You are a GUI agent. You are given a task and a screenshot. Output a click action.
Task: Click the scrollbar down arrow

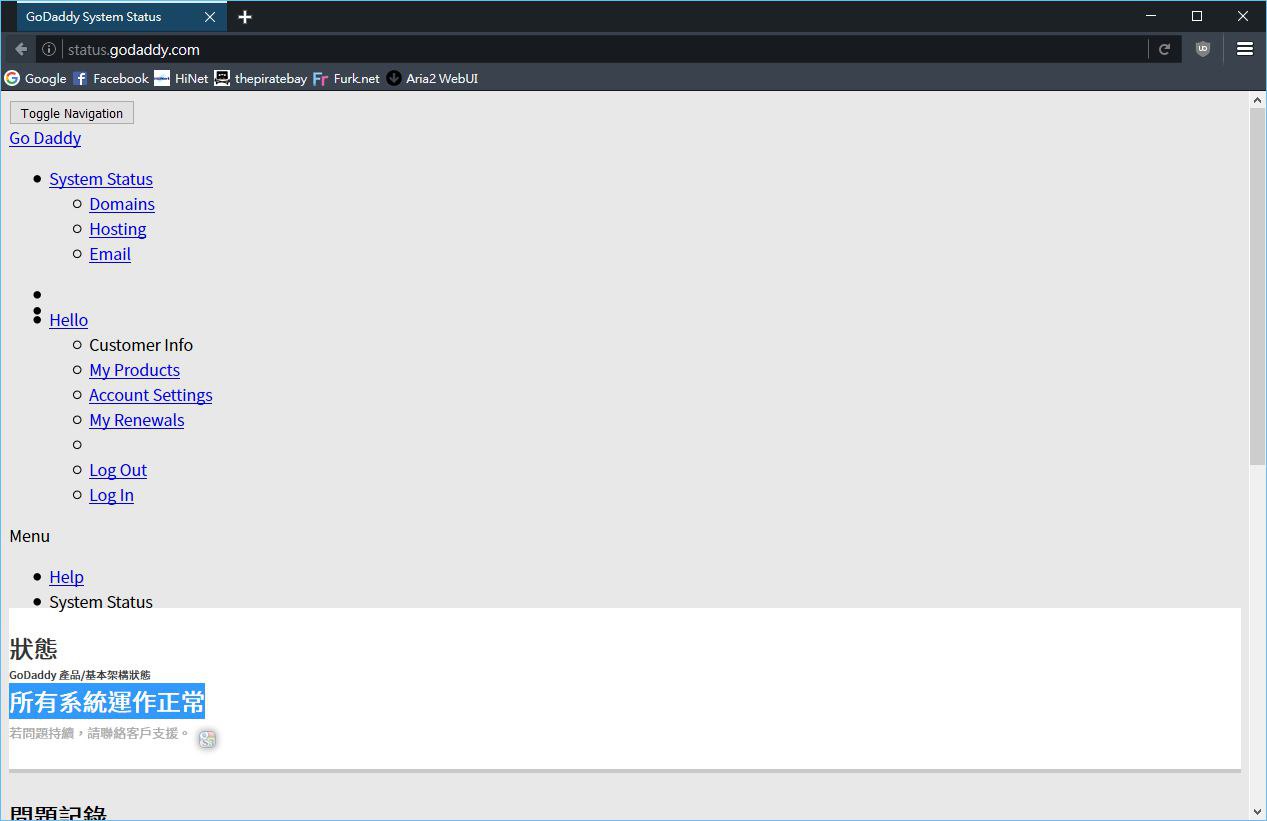(x=1258, y=812)
